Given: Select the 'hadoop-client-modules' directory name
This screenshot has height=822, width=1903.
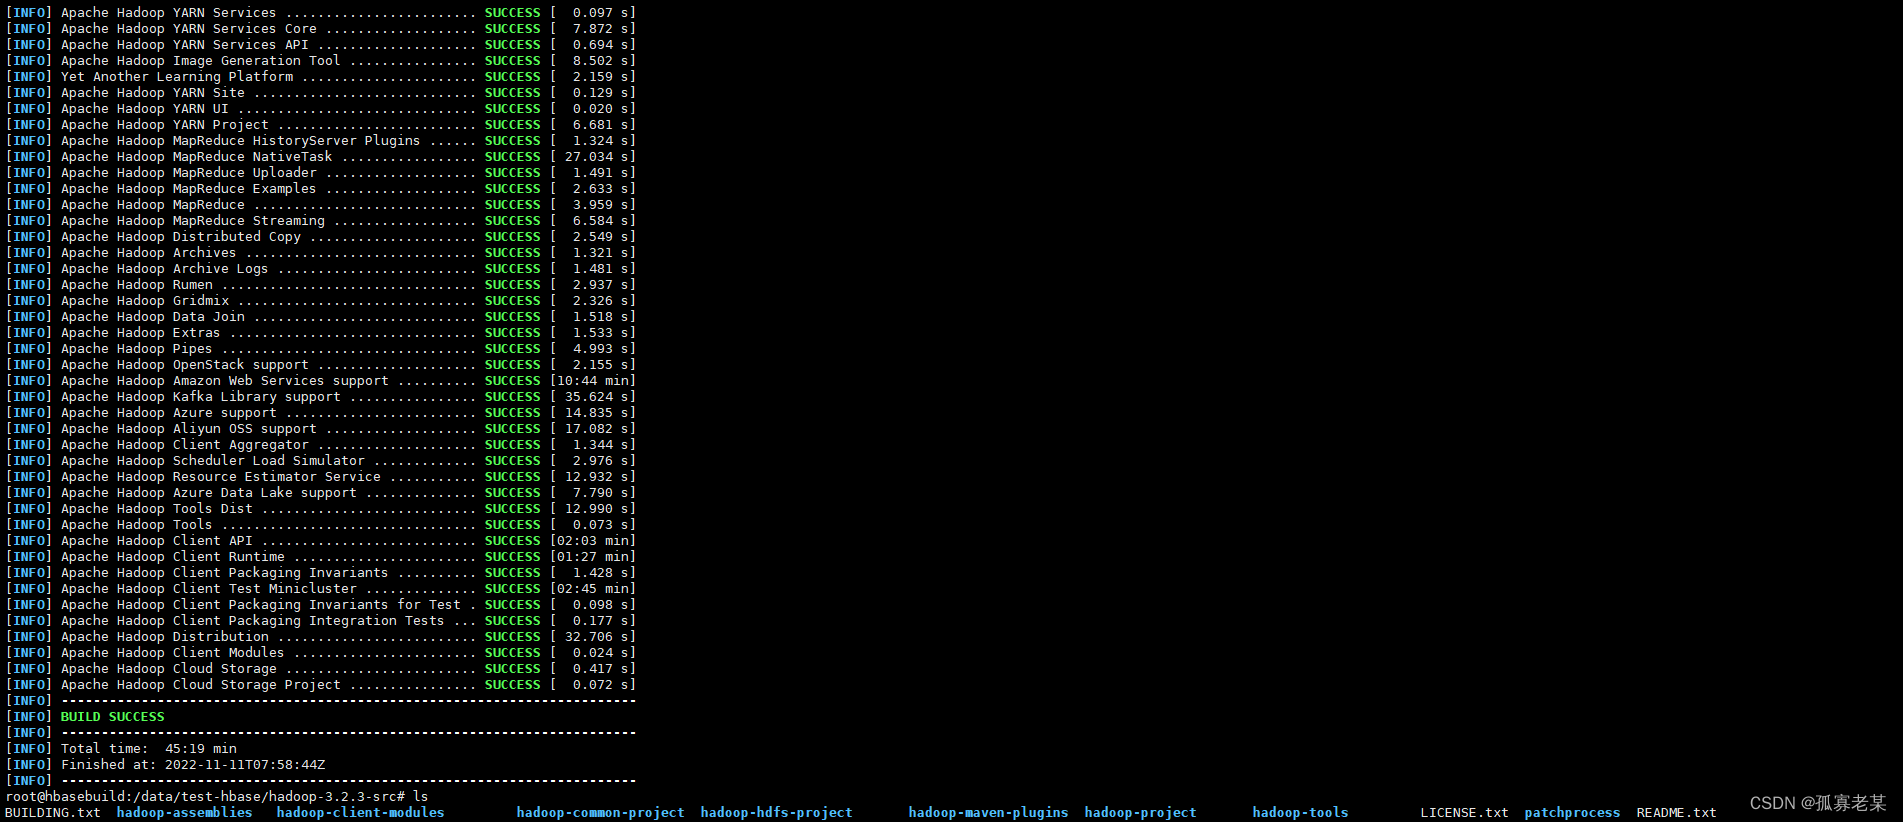Looking at the screenshot, I should click(x=361, y=813).
